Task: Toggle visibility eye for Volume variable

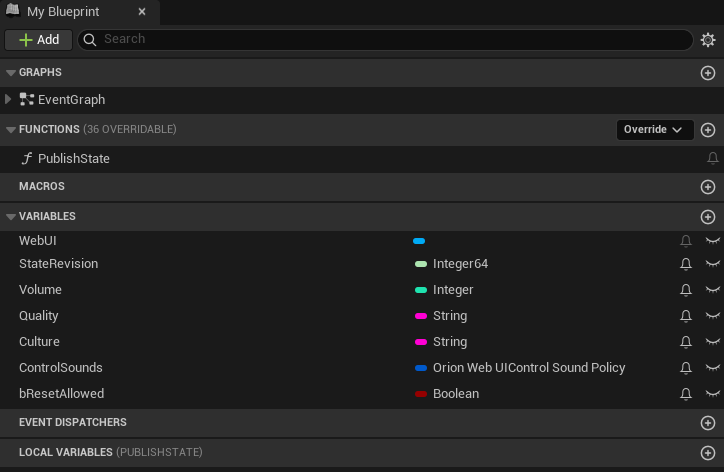Action: [x=712, y=290]
